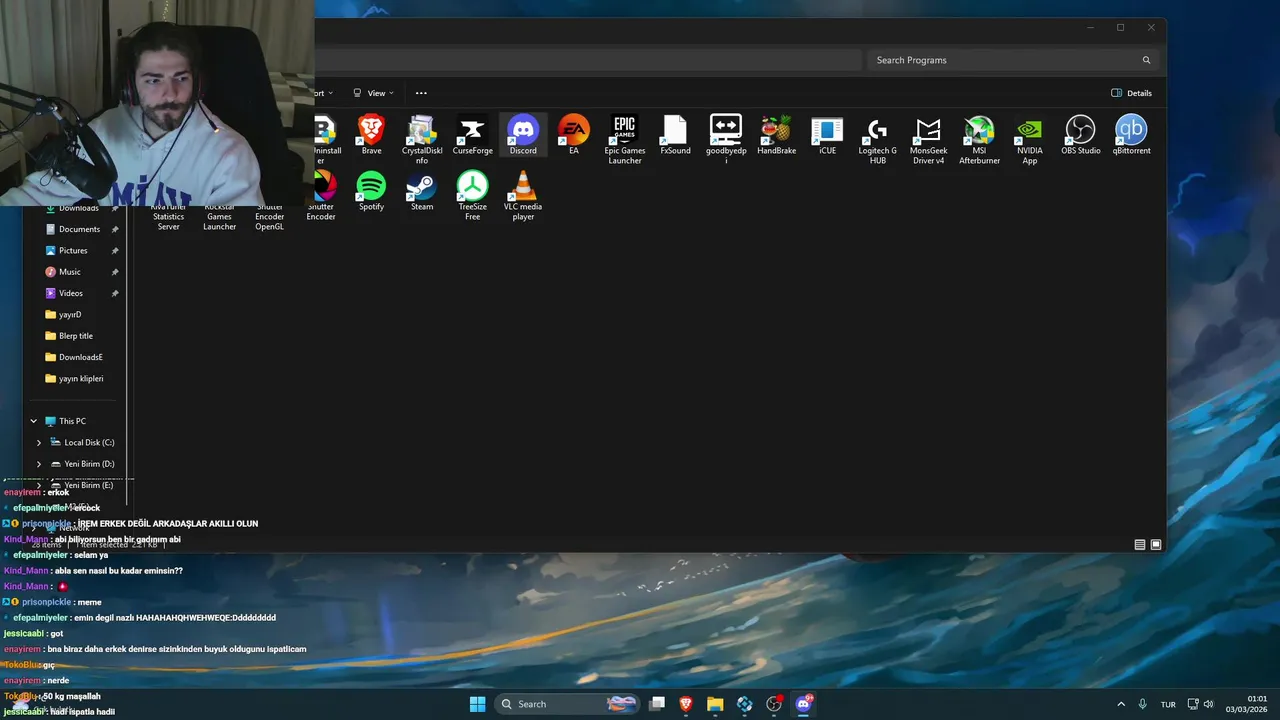The width and height of the screenshot is (1280, 720).
Task: Select the NVIDIA App shortcut
Action: point(1030,140)
